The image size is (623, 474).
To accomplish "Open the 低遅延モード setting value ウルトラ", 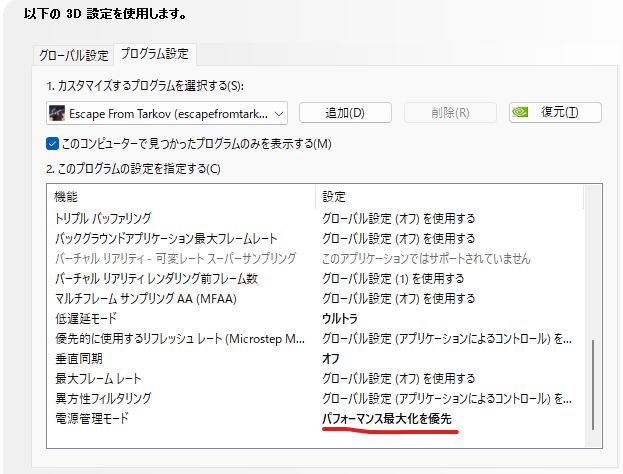I will 342,318.
